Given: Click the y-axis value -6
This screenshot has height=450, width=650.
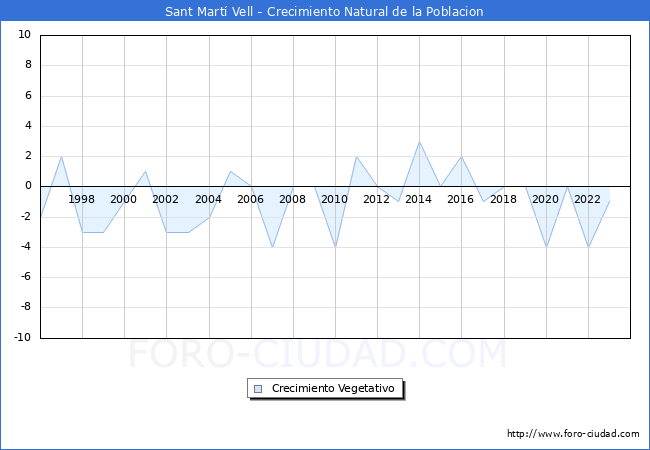Looking at the screenshot, I should click(26, 277).
